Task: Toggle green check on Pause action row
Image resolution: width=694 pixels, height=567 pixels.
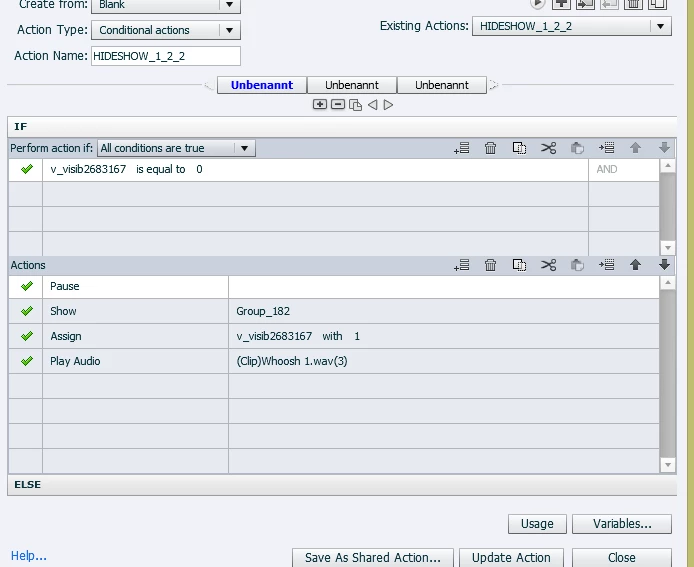Action: pyautogui.click(x=27, y=286)
